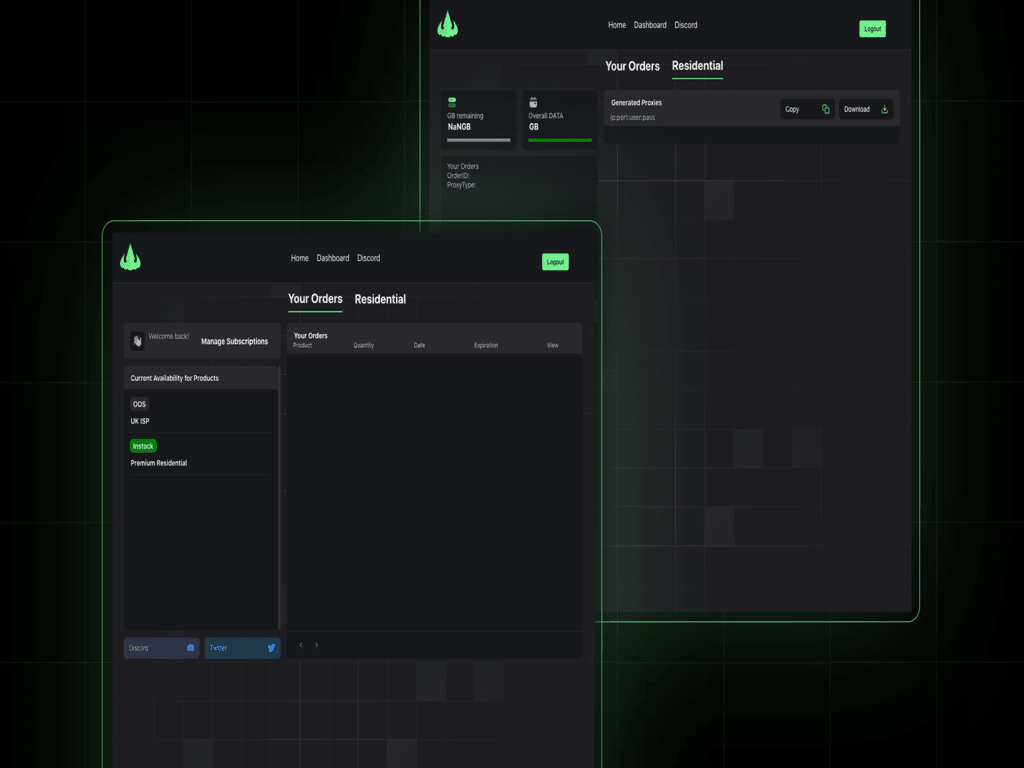The width and height of the screenshot is (1024, 768).
Task: Click the OOS status badge above UK ISP
Action: click(139, 404)
